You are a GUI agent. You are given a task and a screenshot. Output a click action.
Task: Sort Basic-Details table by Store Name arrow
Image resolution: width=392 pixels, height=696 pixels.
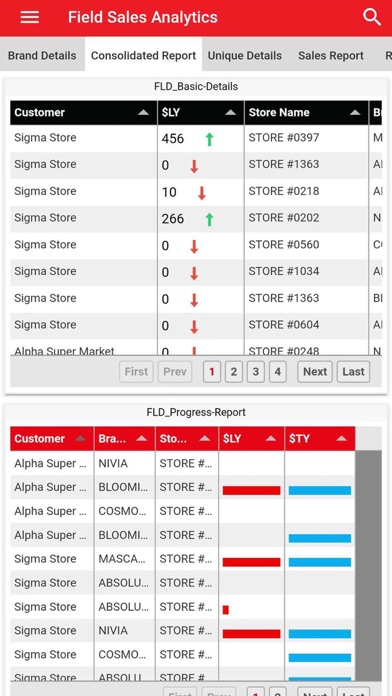pyautogui.click(x=355, y=113)
